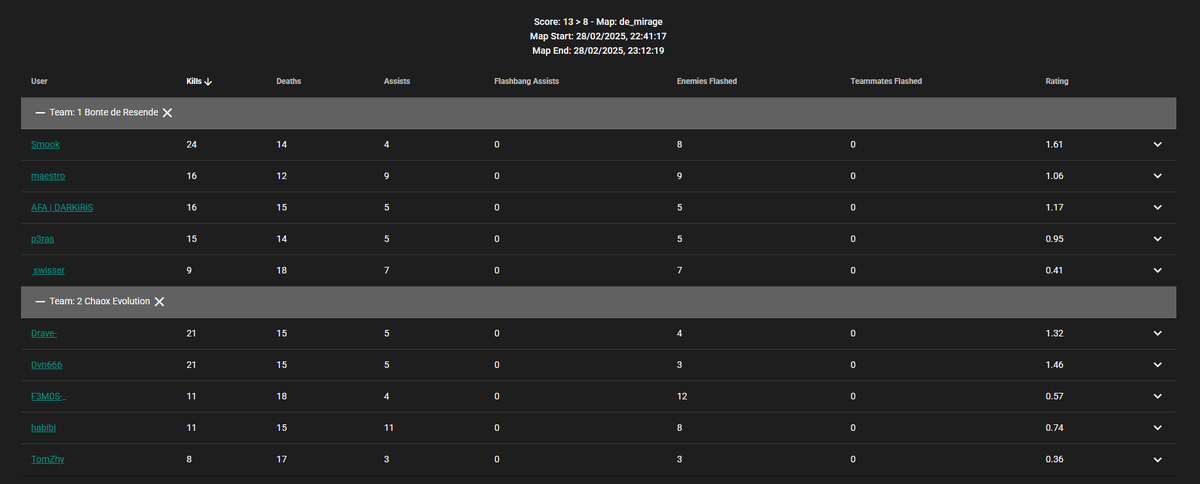Expand swisser row details
Image resolution: width=1200 pixels, height=484 pixels.
coord(1157,270)
